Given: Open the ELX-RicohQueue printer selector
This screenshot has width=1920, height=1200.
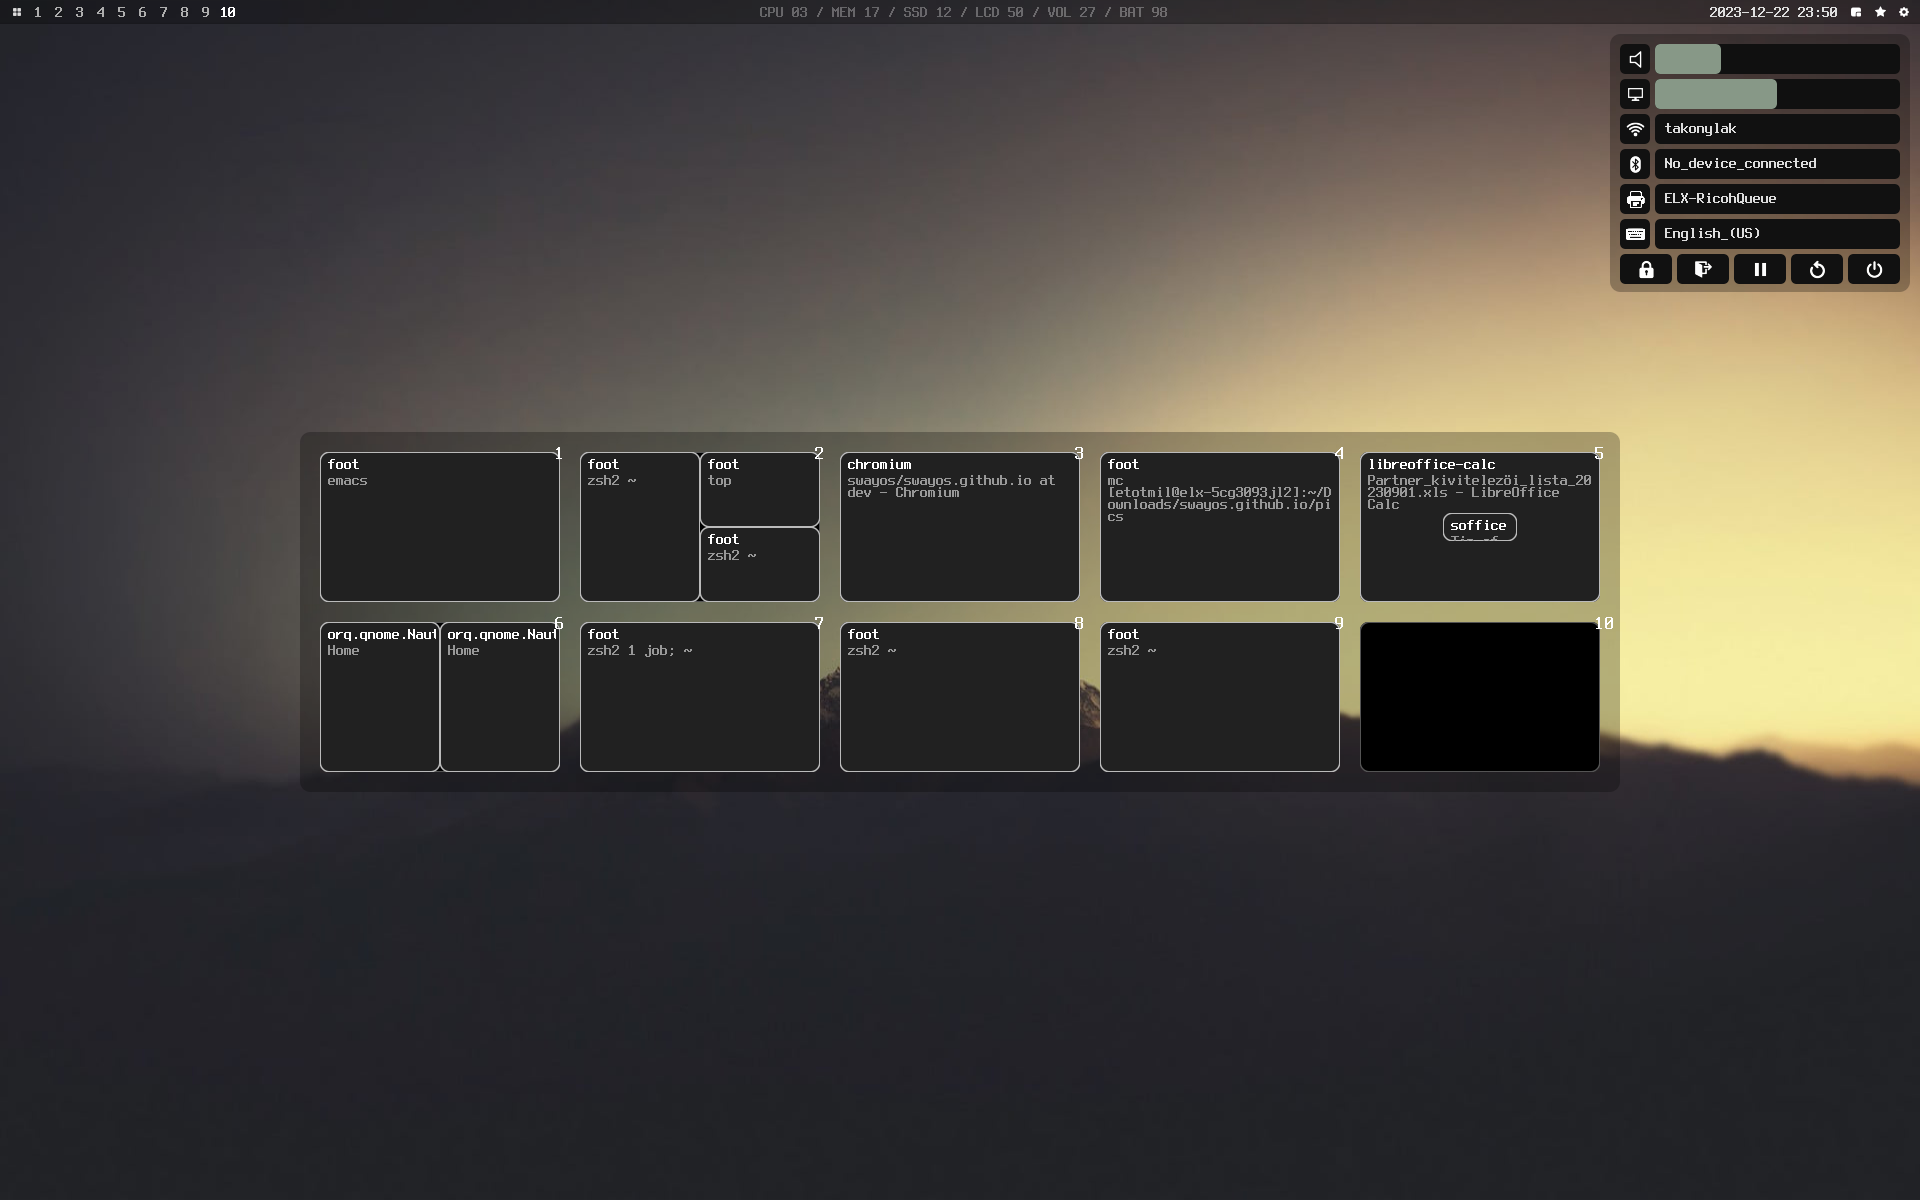Looking at the screenshot, I should pos(1776,199).
